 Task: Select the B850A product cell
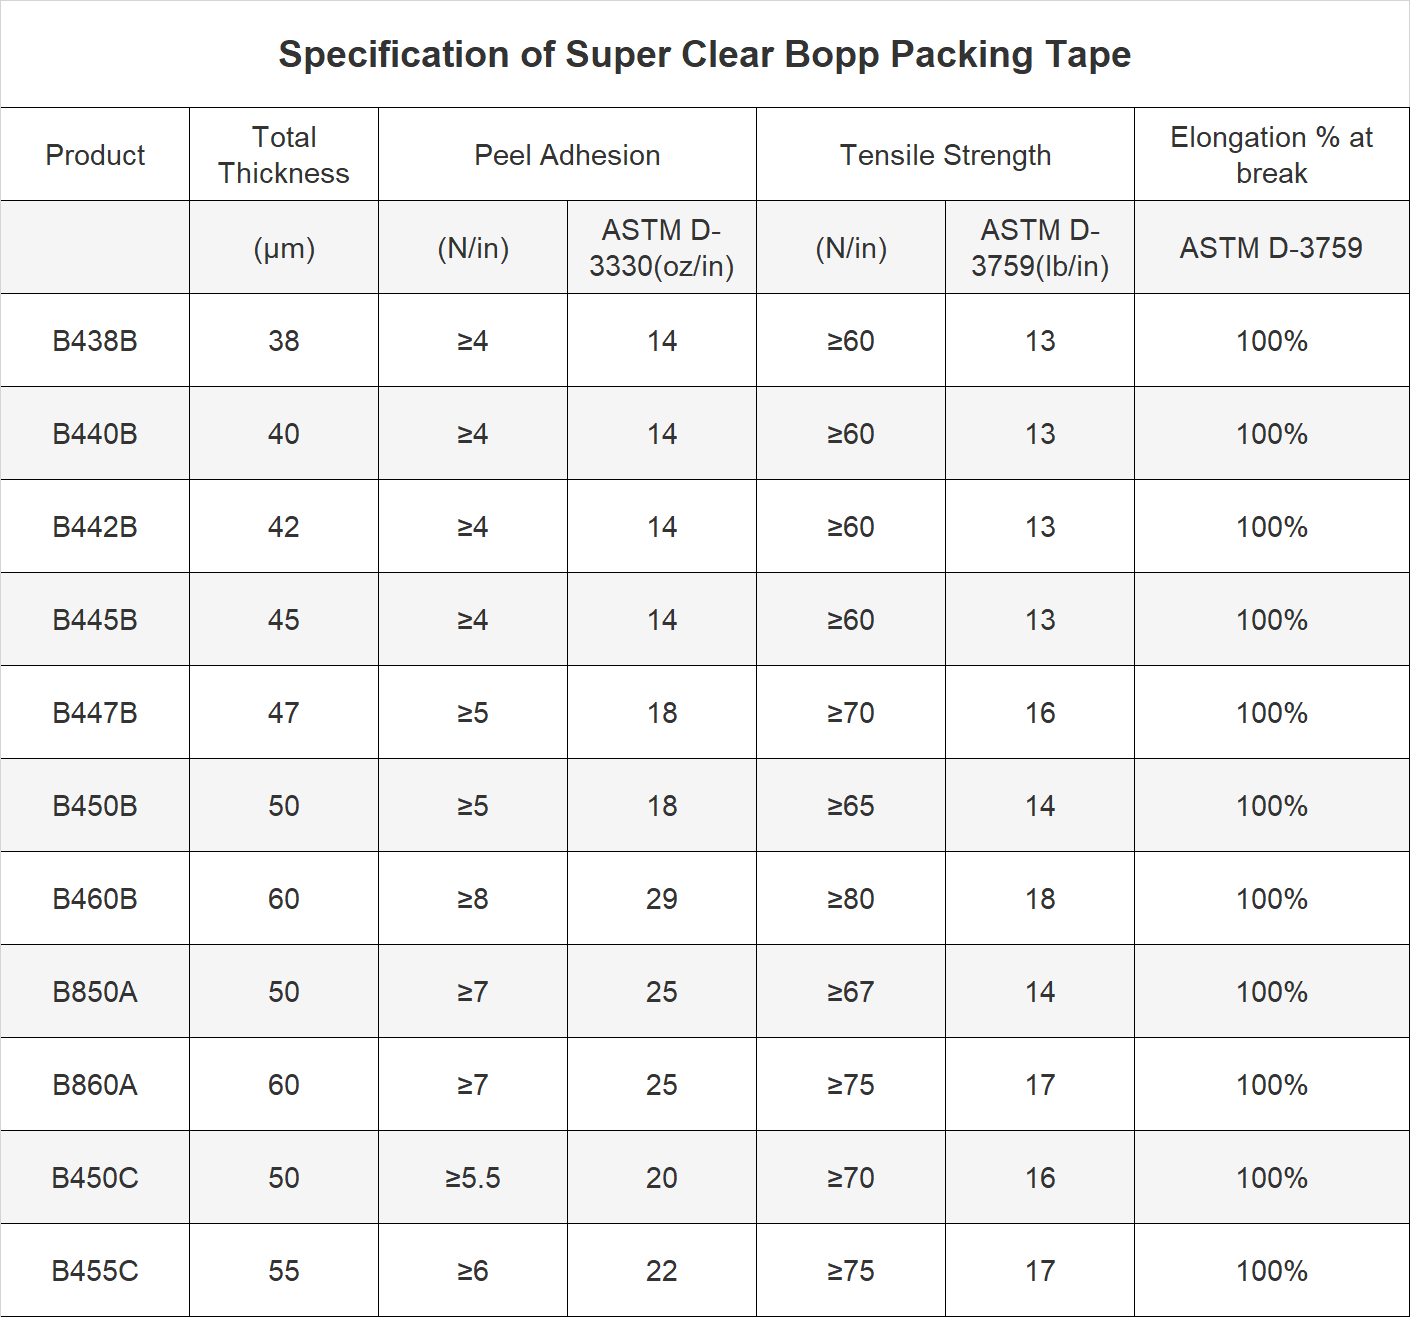click(x=95, y=992)
